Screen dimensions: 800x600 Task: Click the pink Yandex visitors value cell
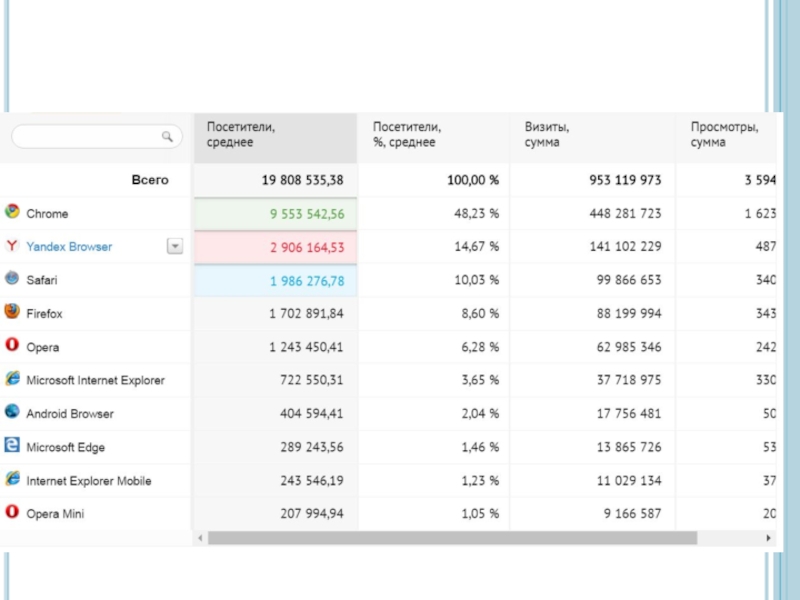[x=274, y=247]
